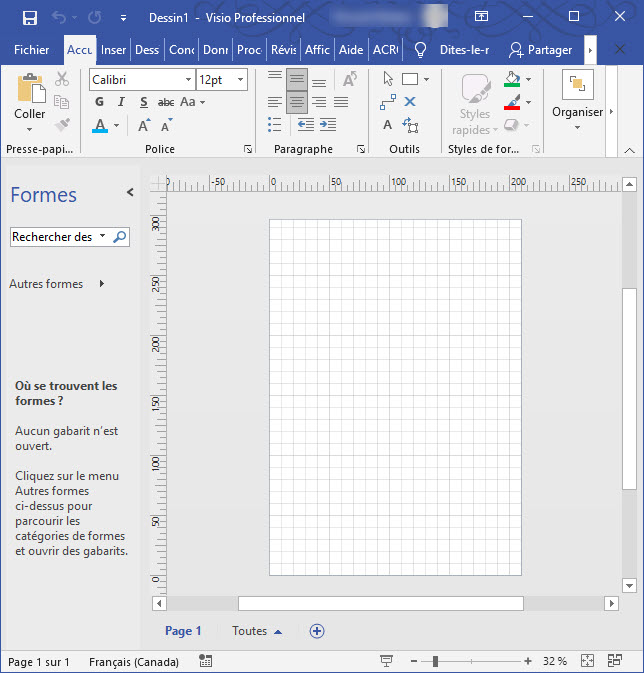Image resolution: width=644 pixels, height=673 pixels.
Task: Switch to the Insertion tab
Action: point(113,50)
